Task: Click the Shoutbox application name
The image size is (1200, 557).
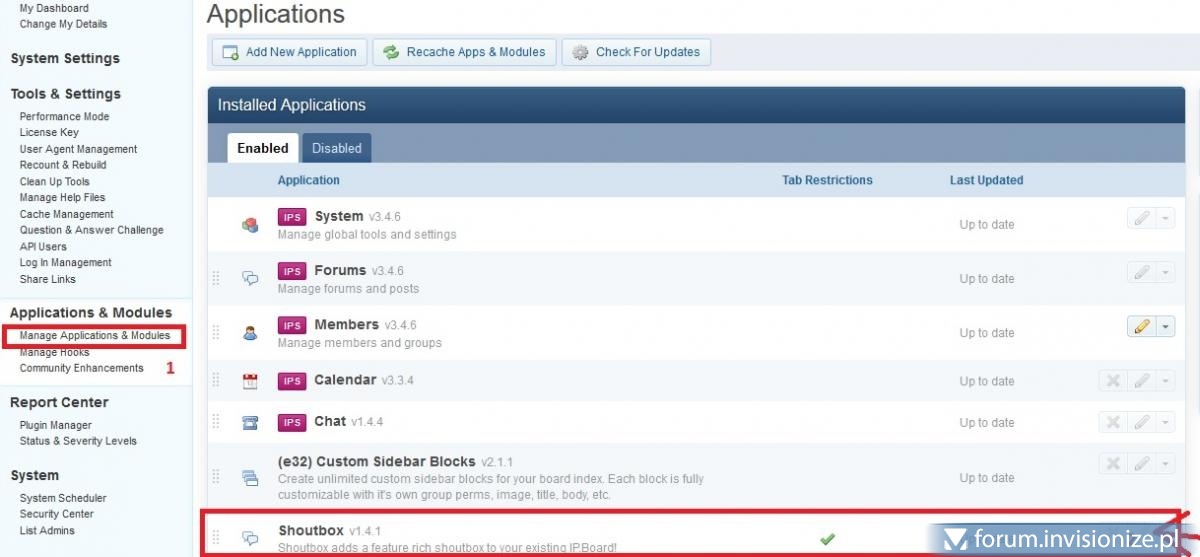Action: click(311, 530)
